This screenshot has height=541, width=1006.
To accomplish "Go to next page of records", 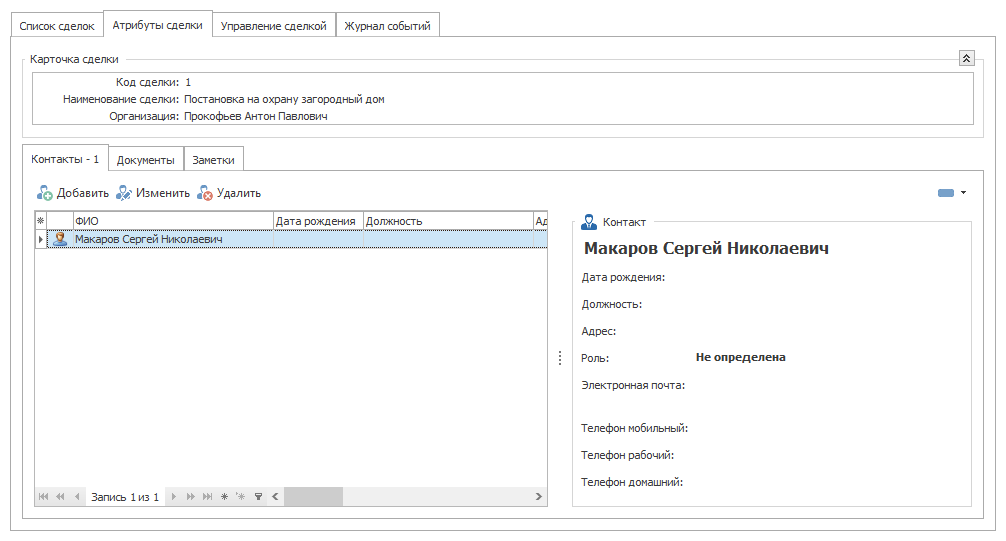I will point(191,496).
